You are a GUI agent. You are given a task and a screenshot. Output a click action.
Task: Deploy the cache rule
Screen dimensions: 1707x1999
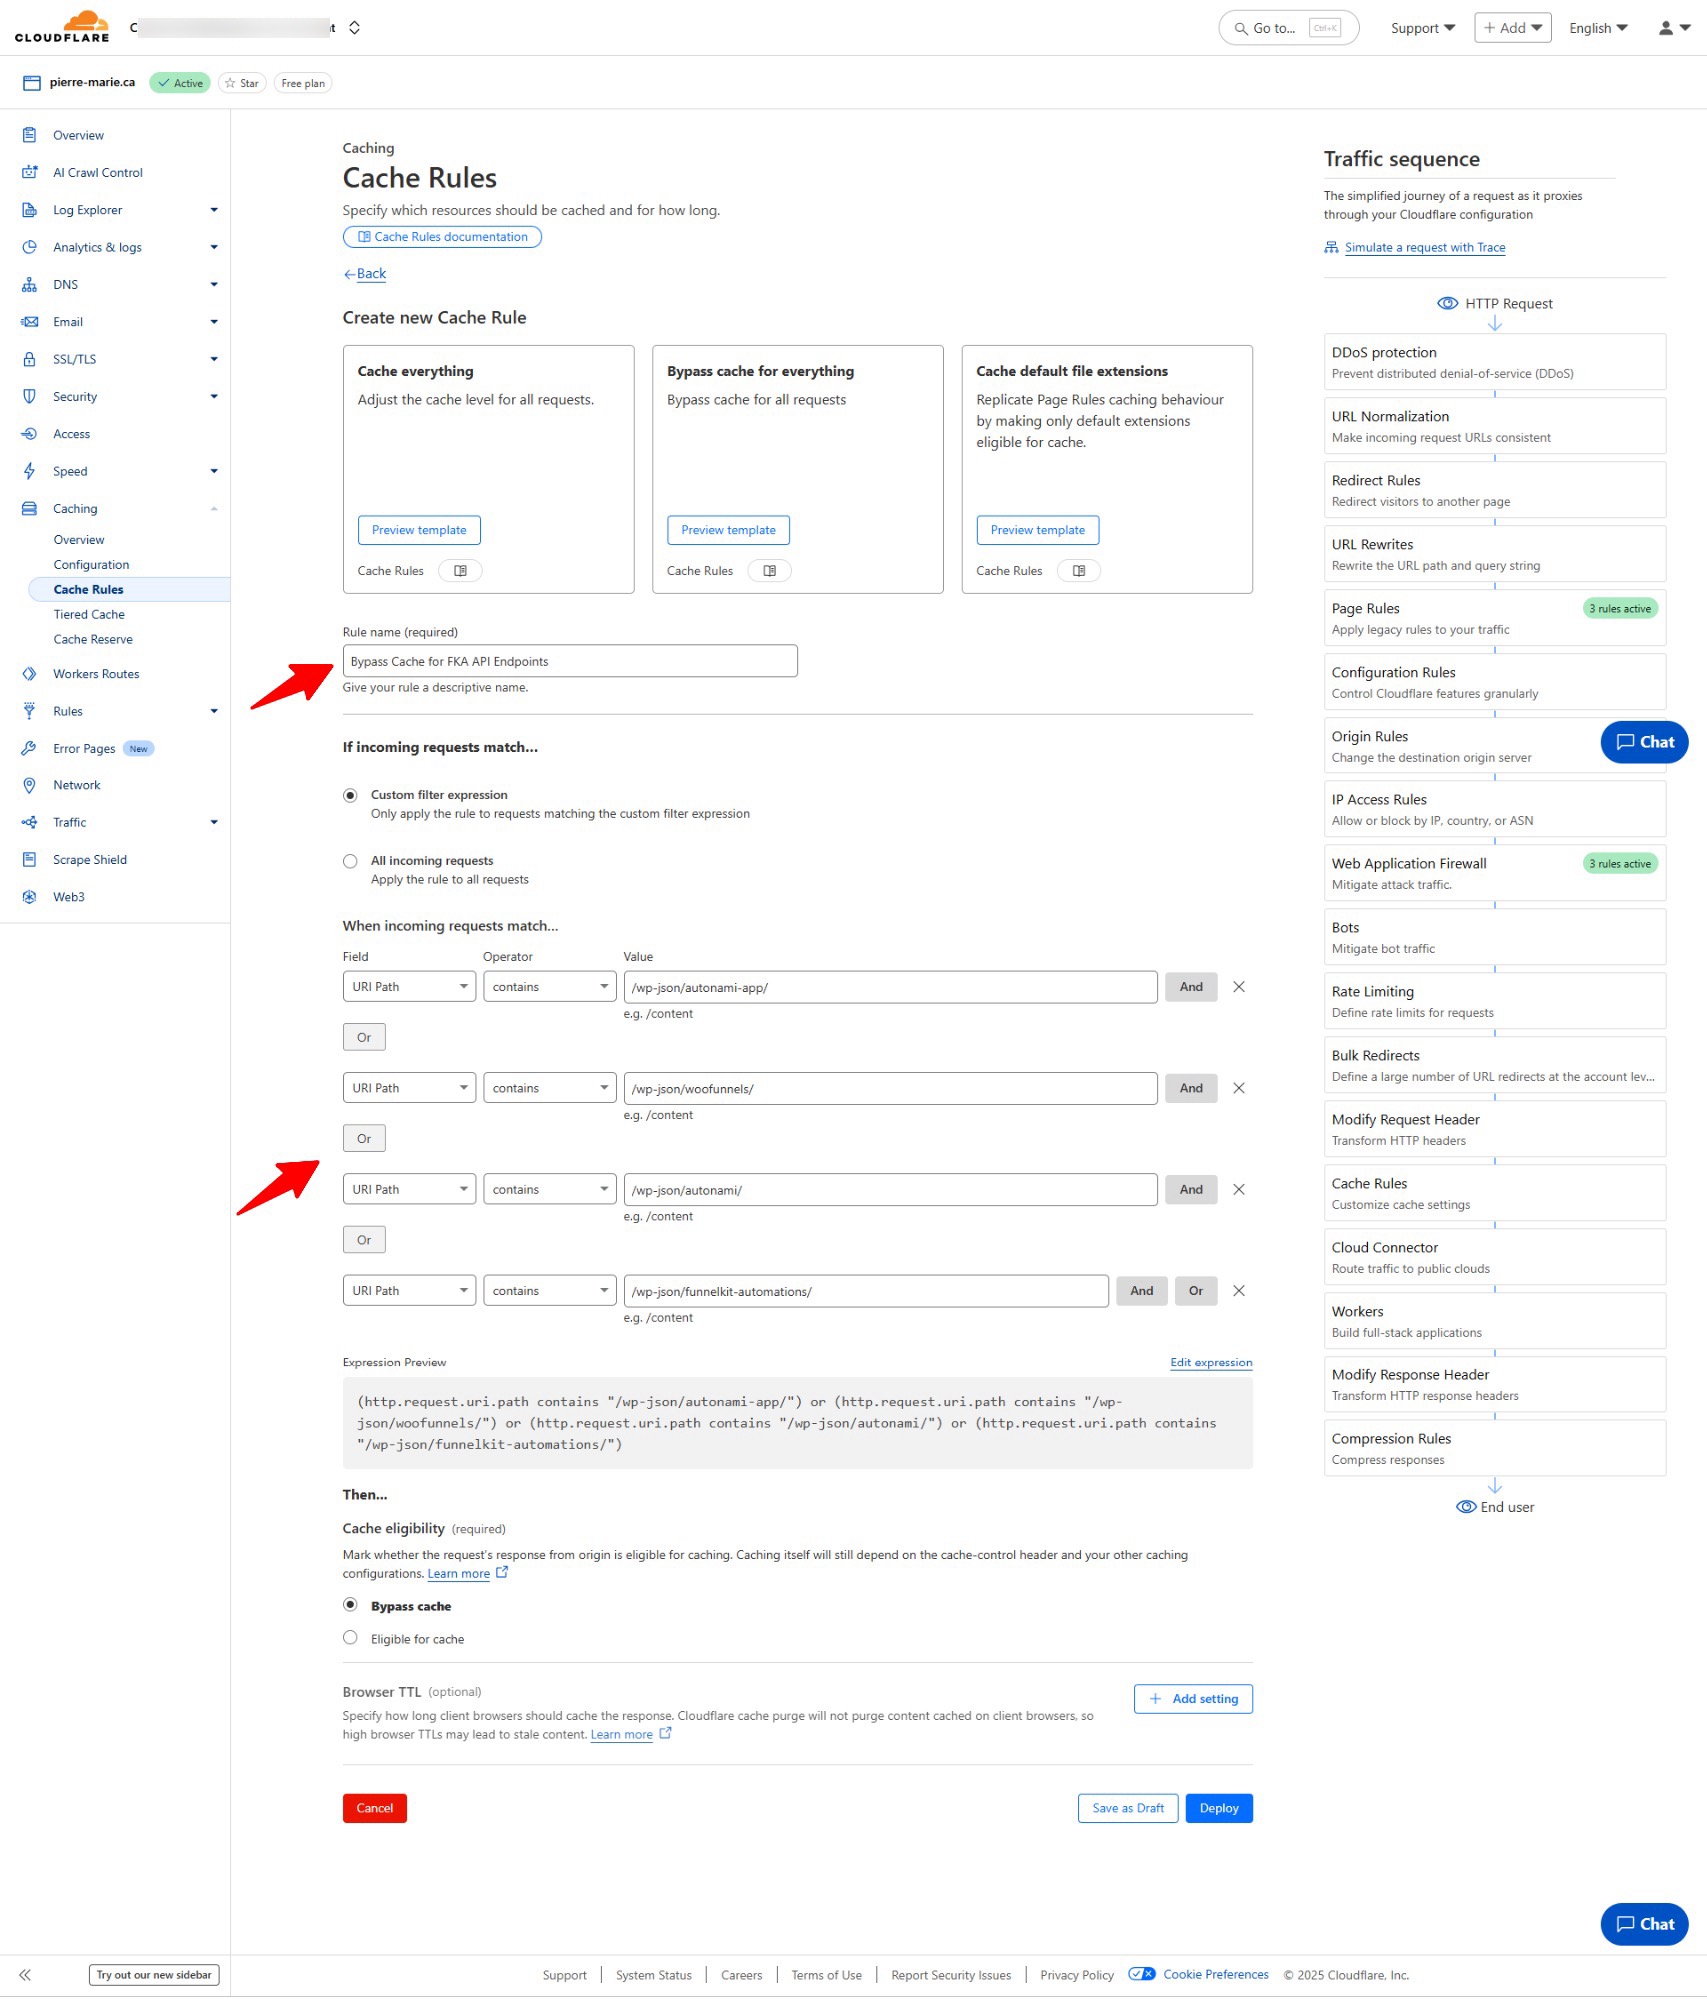pyautogui.click(x=1218, y=1807)
